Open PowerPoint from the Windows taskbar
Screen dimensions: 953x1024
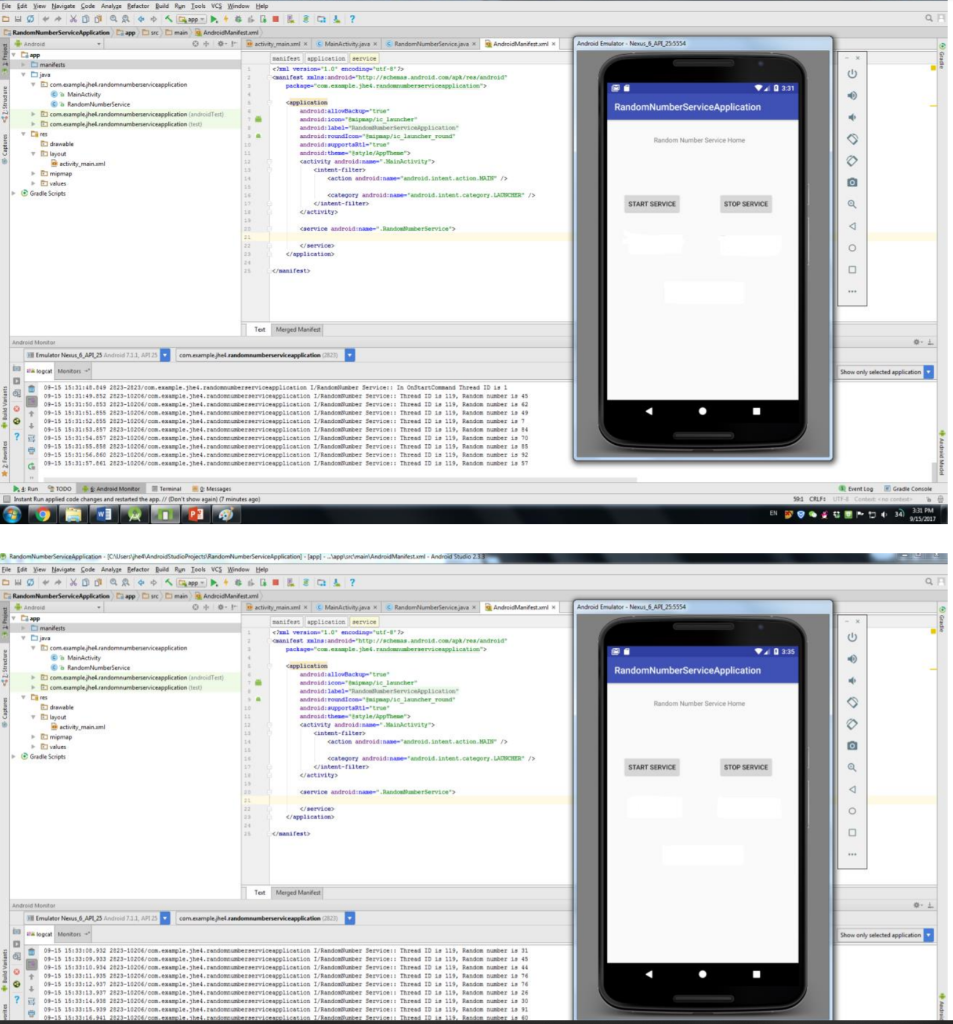point(196,515)
